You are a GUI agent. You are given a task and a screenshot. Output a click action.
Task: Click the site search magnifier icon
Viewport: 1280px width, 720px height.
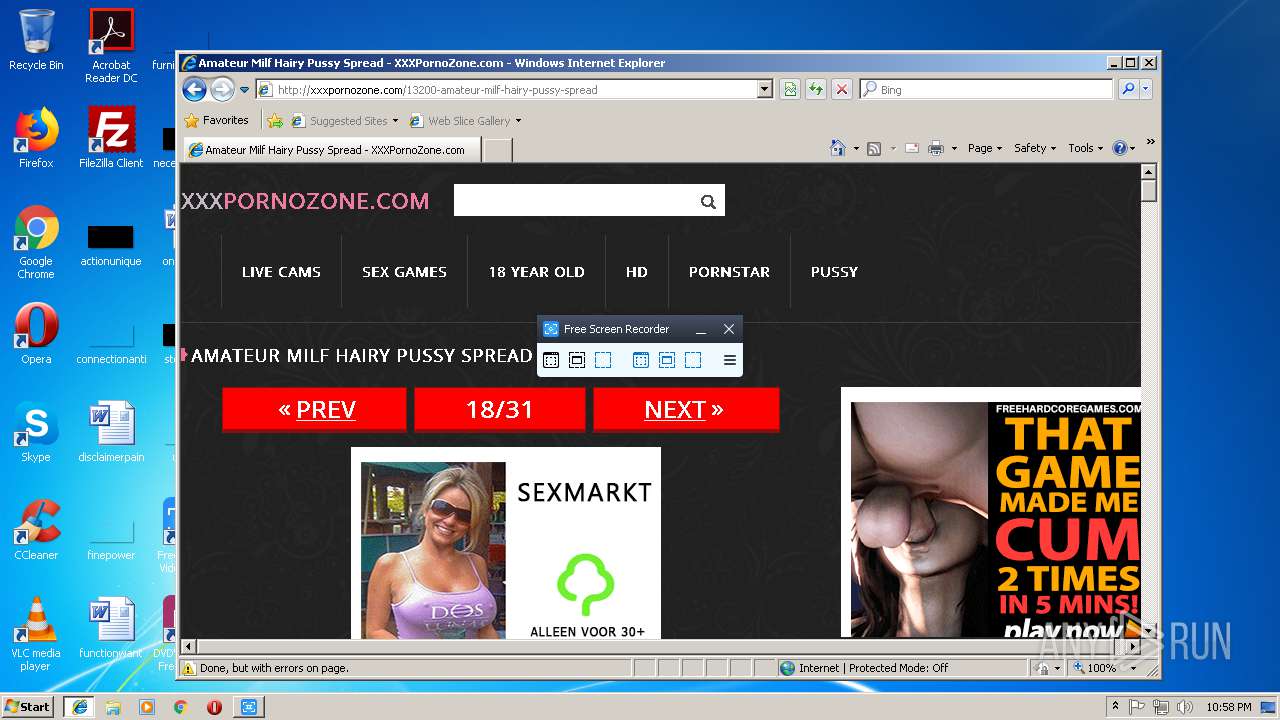click(x=709, y=201)
